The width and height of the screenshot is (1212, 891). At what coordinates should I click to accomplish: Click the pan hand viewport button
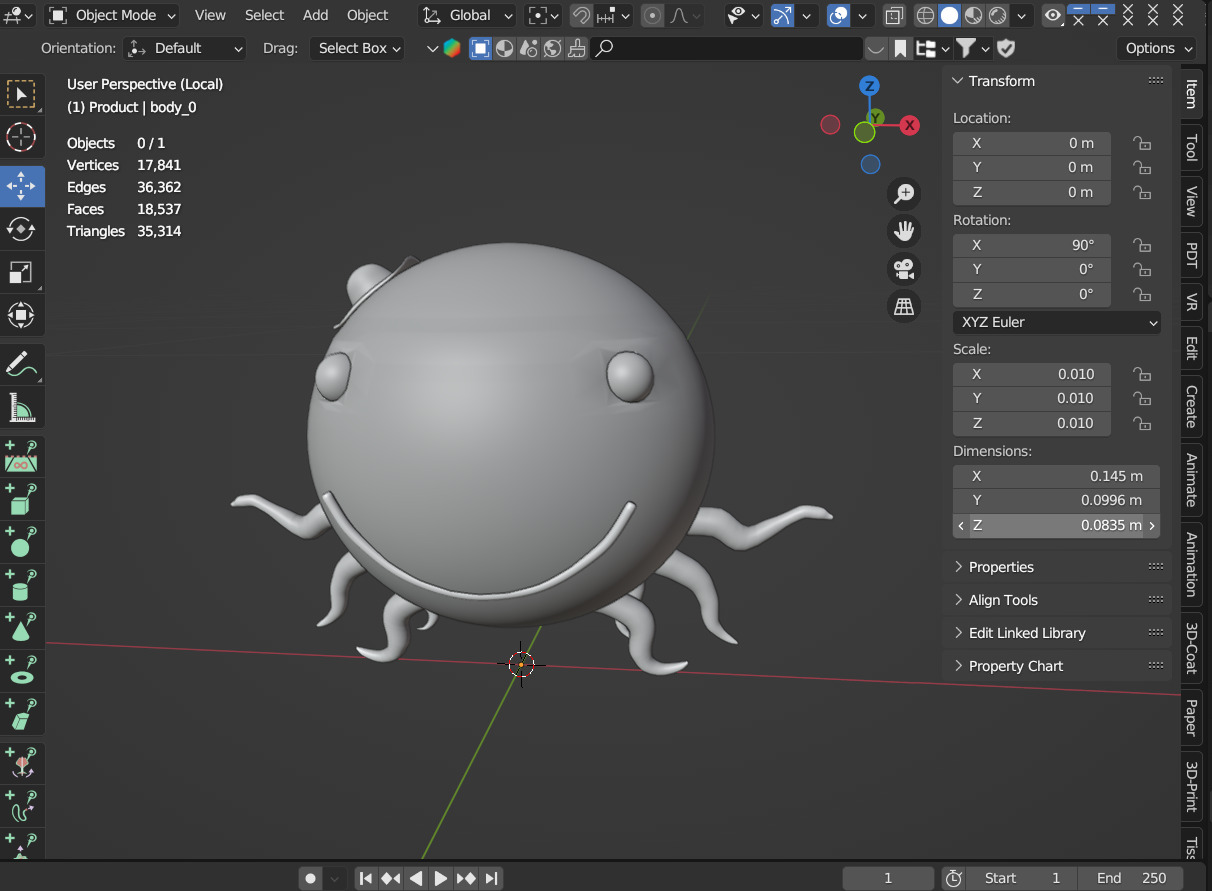coord(904,232)
